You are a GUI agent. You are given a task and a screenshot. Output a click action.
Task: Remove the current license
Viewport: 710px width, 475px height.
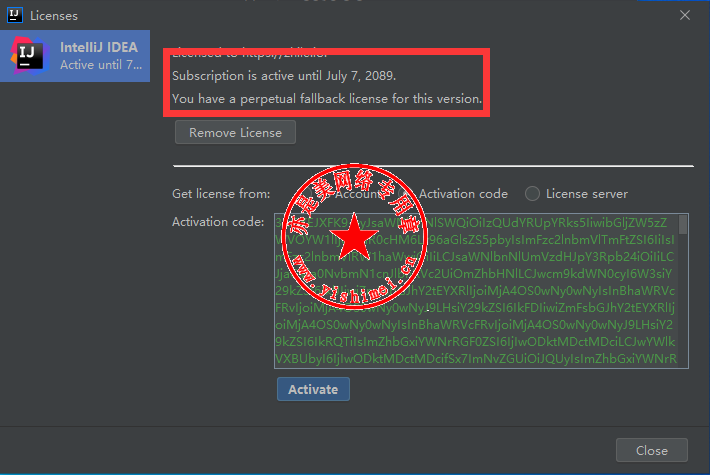point(235,132)
